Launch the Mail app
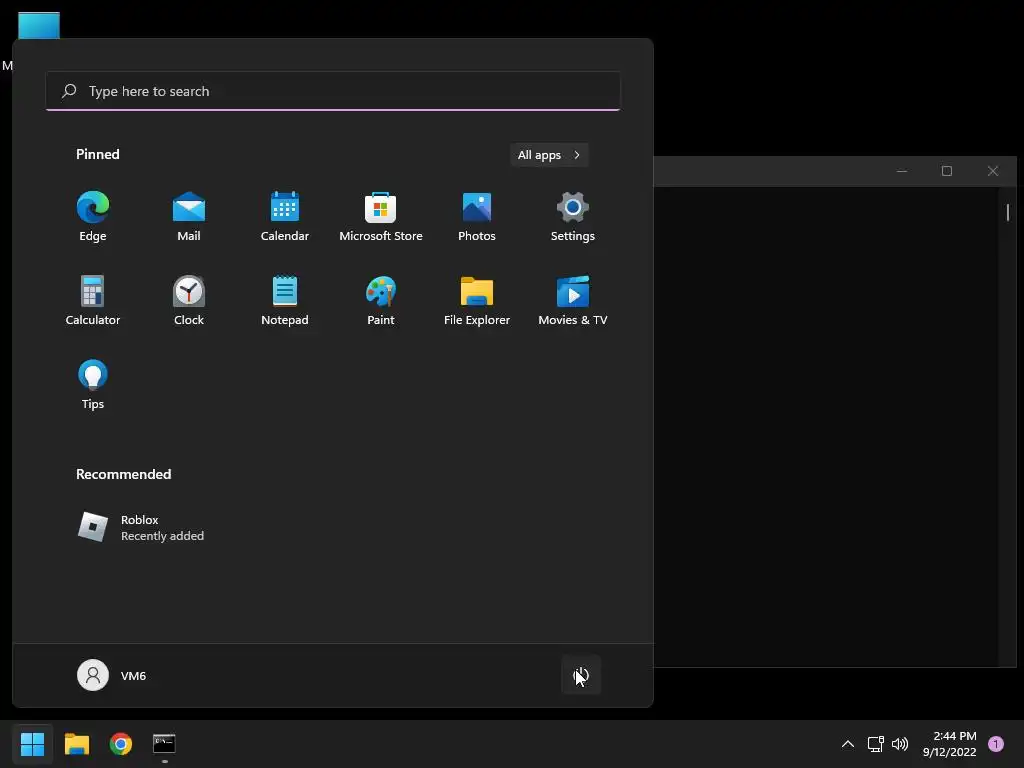The width and height of the screenshot is (1024, 768). 189,217
